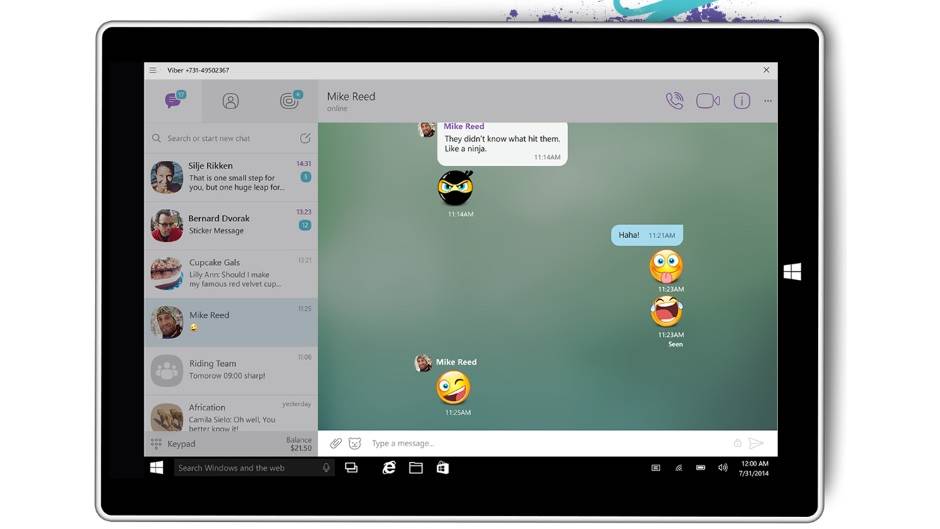Image resolution: width=940 pixels, height=529 pixels.
Task: Open Bernard Dvorak's chat
Action: pyautogui.click(x=231, y=225)
